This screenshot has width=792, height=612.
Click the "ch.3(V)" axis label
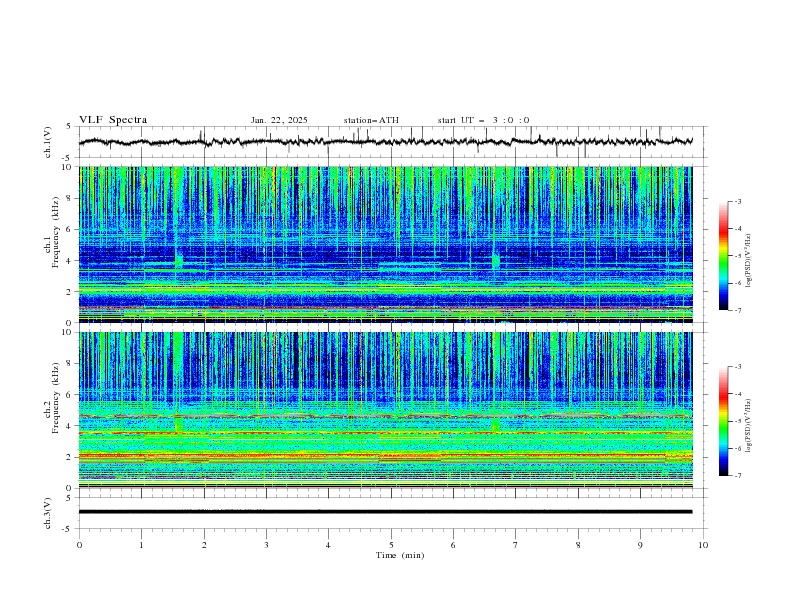[47, 513]
